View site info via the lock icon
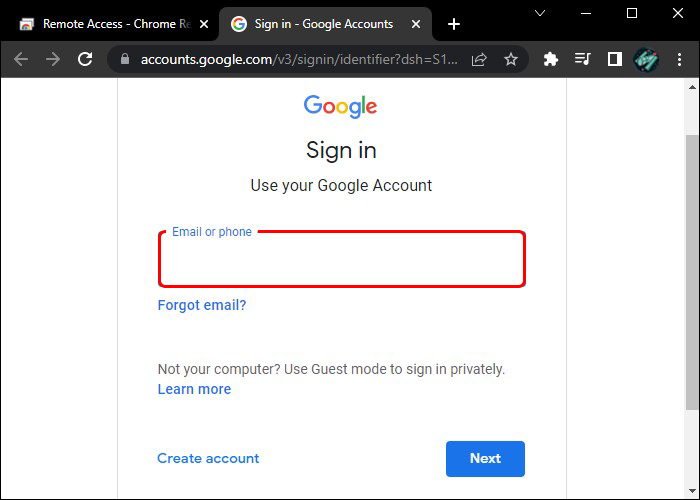Image resolution: width=700 pixels, height=500 pixels. click(125, 60)
